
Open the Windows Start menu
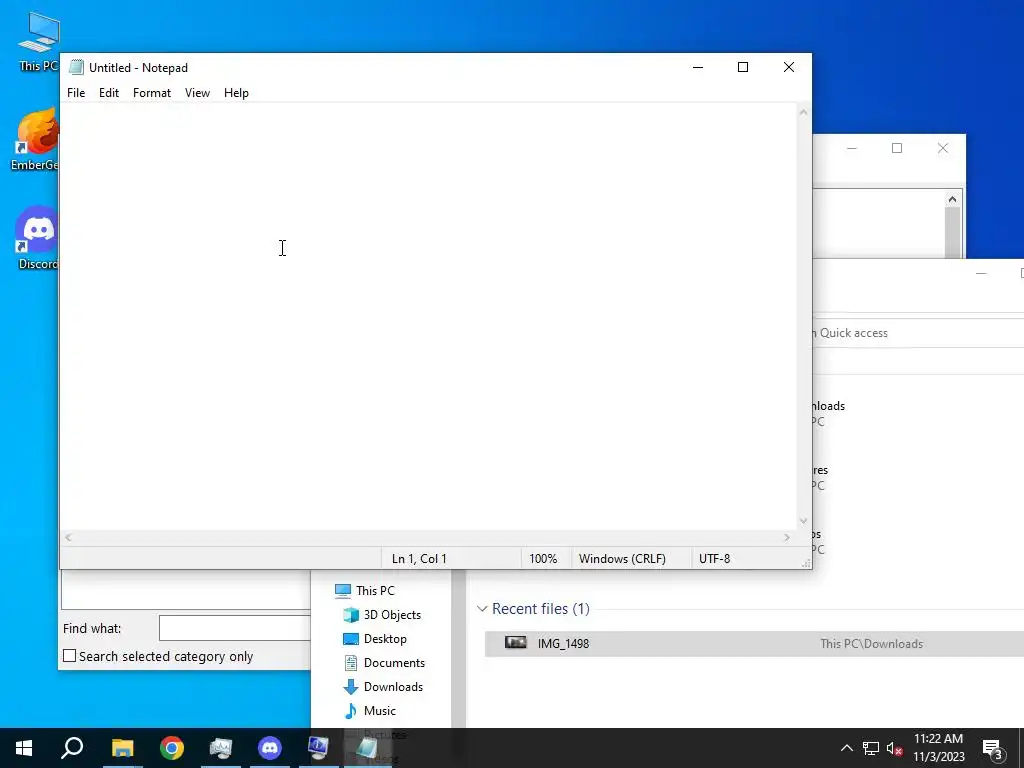pos(24,748)
